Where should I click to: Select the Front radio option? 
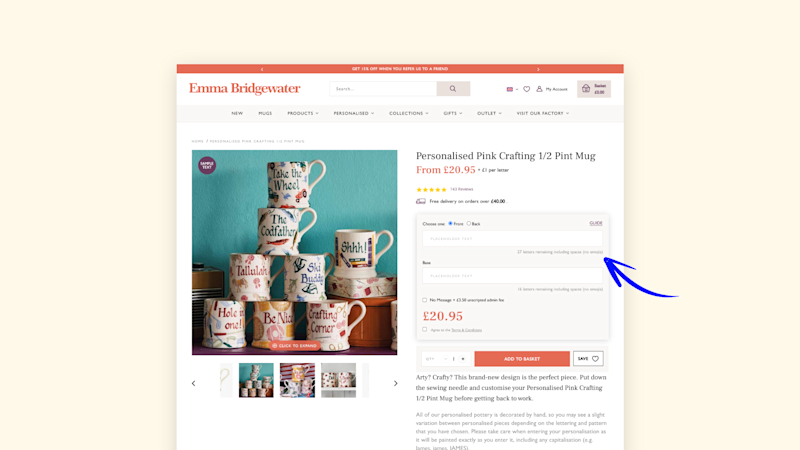coord(451,223)
